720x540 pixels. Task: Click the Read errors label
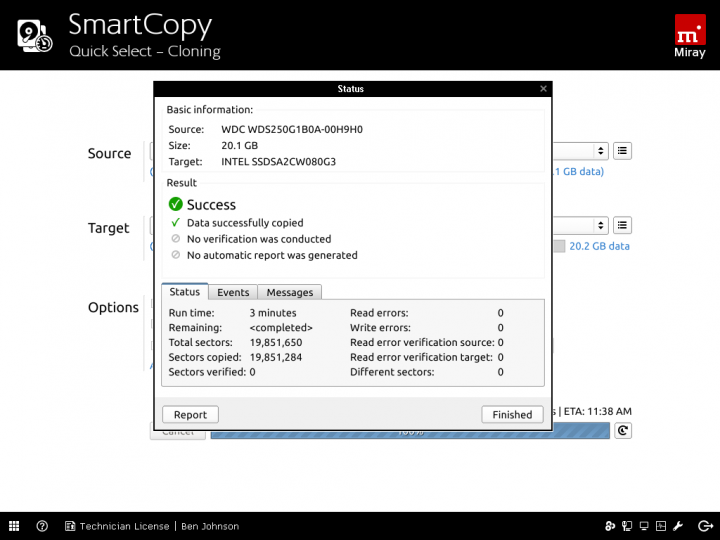pos(379,313)
